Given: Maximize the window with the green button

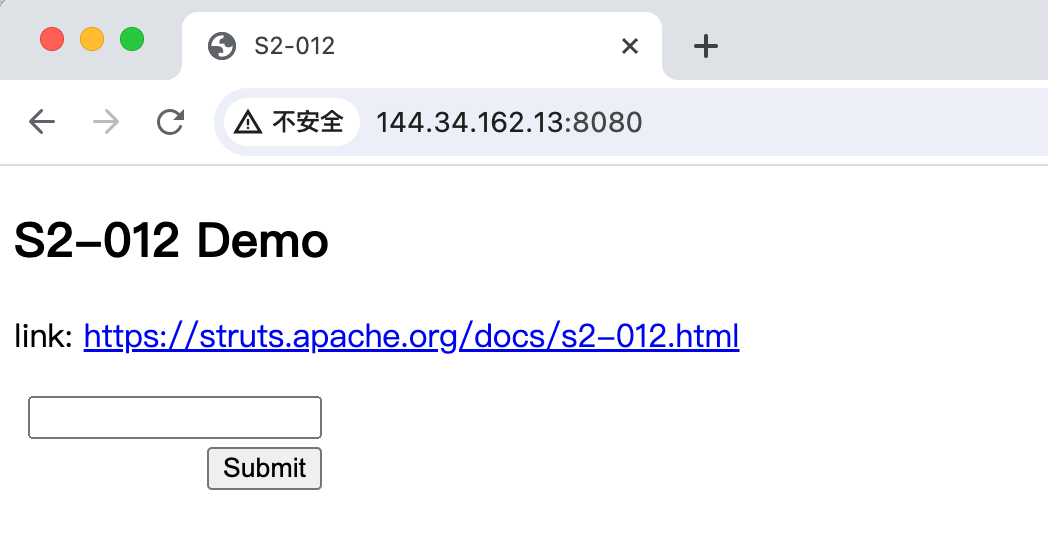Looking at the screenshot, I should 132,40.
